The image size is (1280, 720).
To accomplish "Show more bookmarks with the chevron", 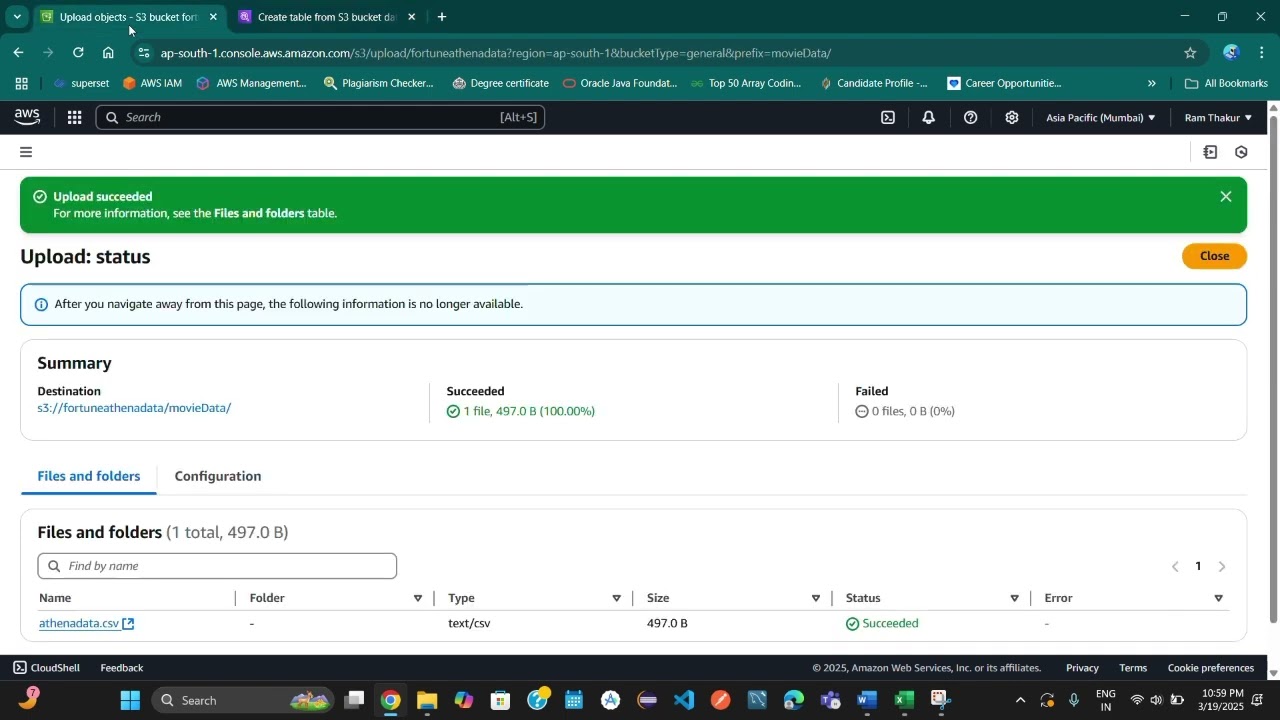I will click(x=1151, y=83).
